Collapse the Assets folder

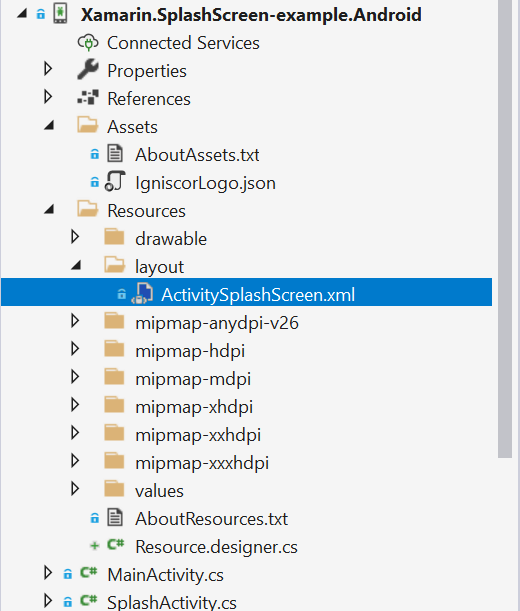point(49,125)
